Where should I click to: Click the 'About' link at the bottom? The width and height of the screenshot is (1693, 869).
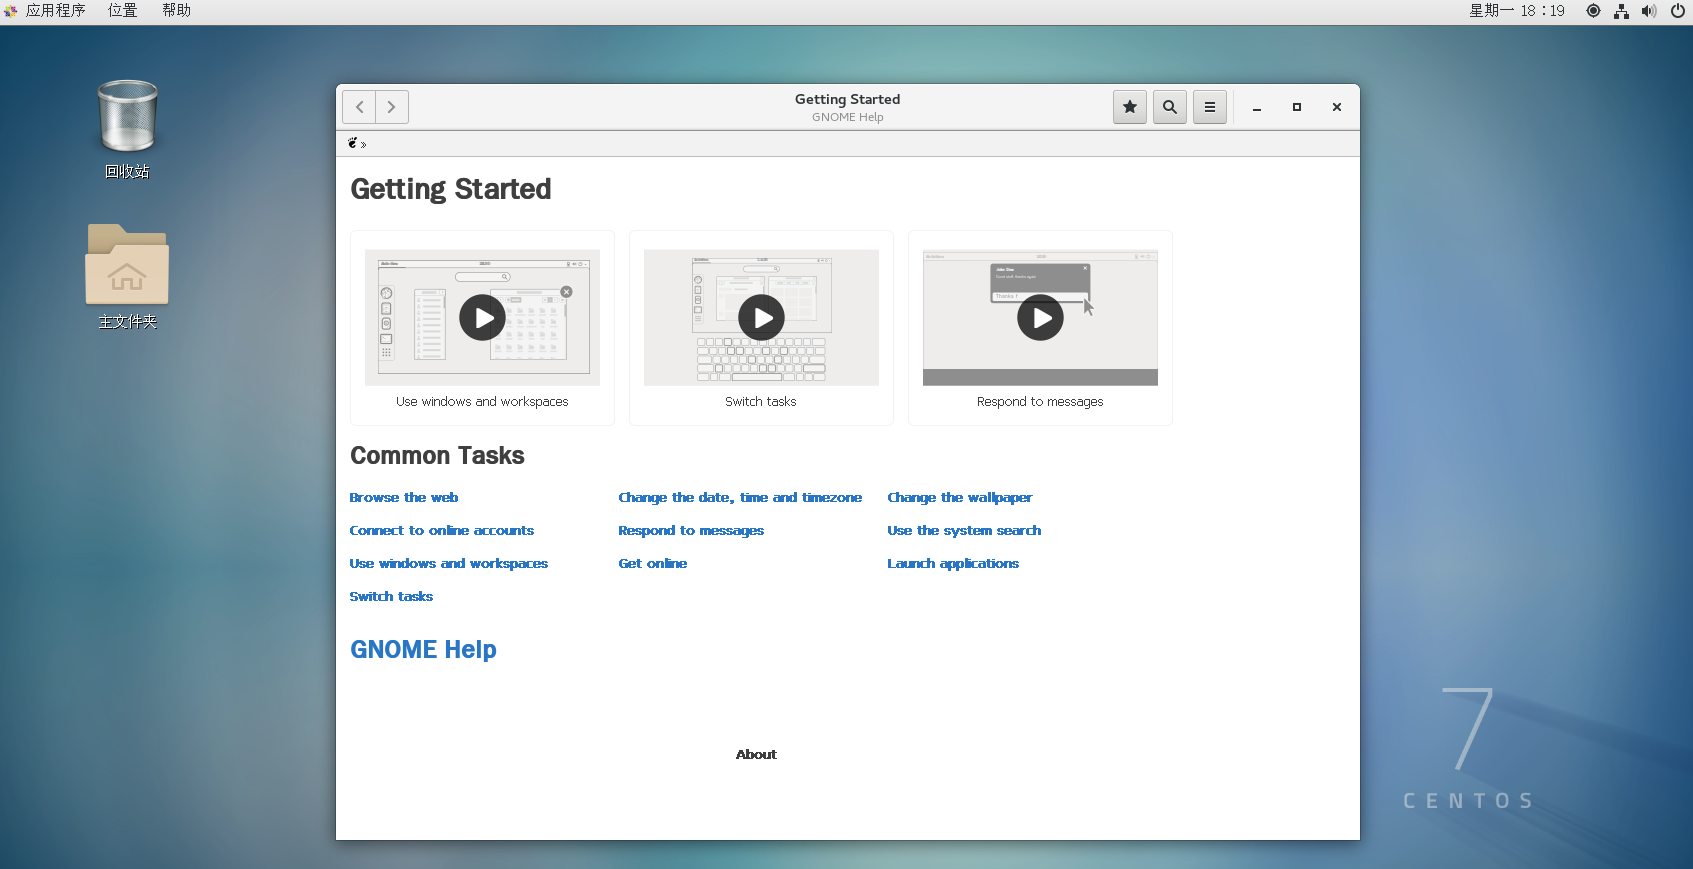click(756, 754)
